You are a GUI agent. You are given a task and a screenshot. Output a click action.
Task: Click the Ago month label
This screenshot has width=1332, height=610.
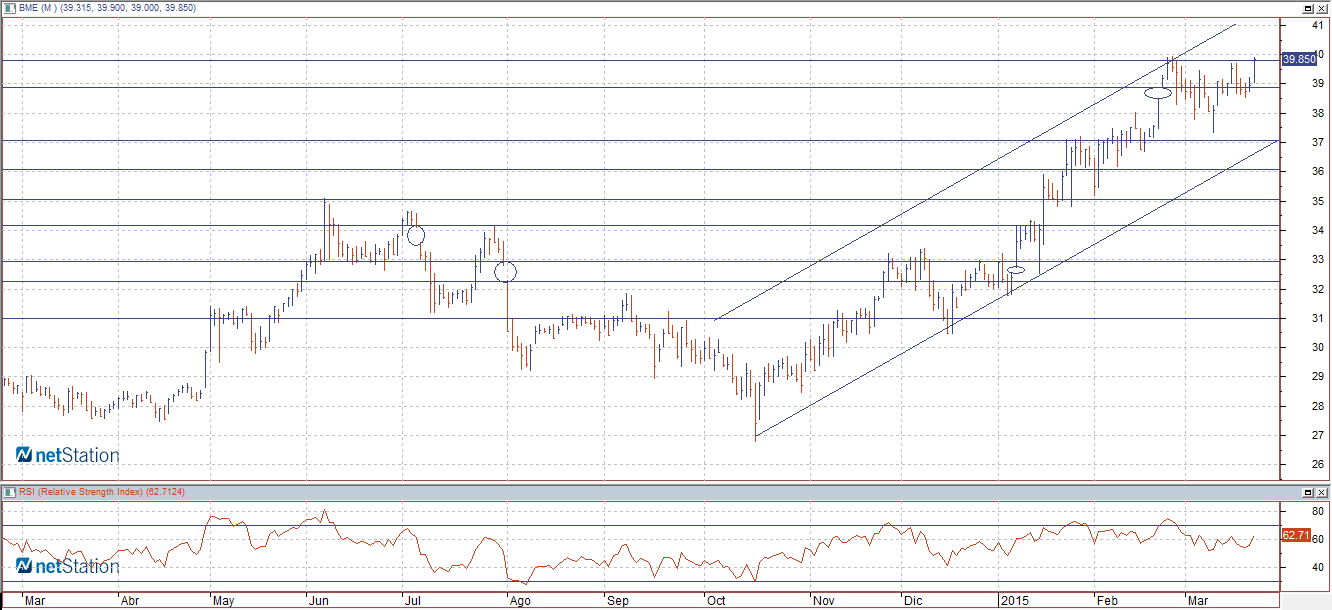pyautogui.click(x=519, y=601)
